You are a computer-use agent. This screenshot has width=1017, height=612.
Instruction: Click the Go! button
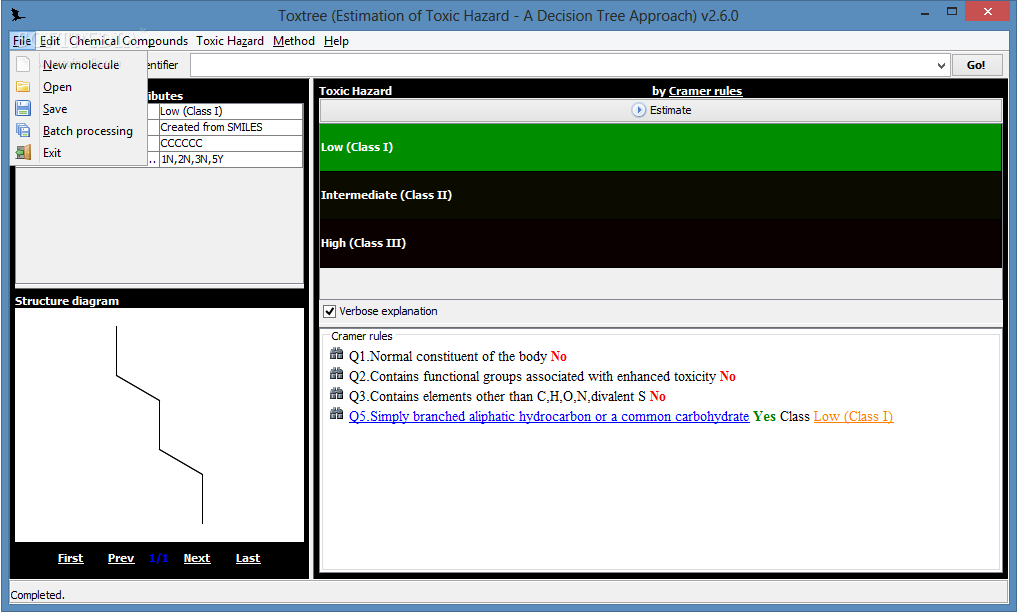976,65
